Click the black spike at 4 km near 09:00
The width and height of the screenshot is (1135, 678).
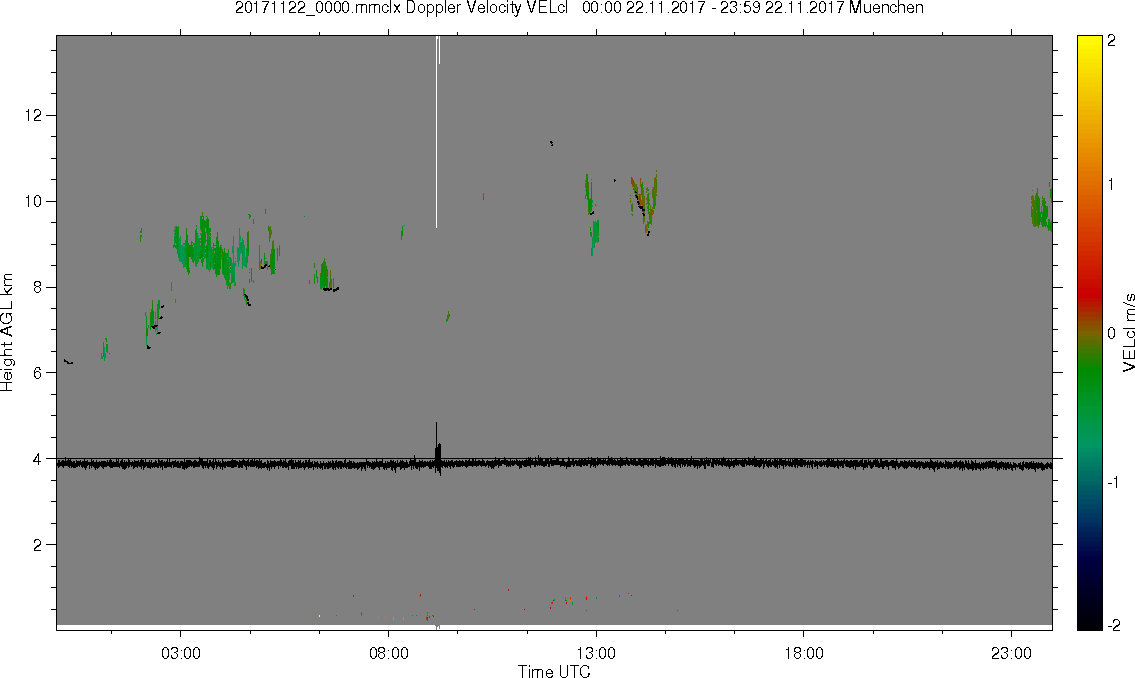point(437,449)
